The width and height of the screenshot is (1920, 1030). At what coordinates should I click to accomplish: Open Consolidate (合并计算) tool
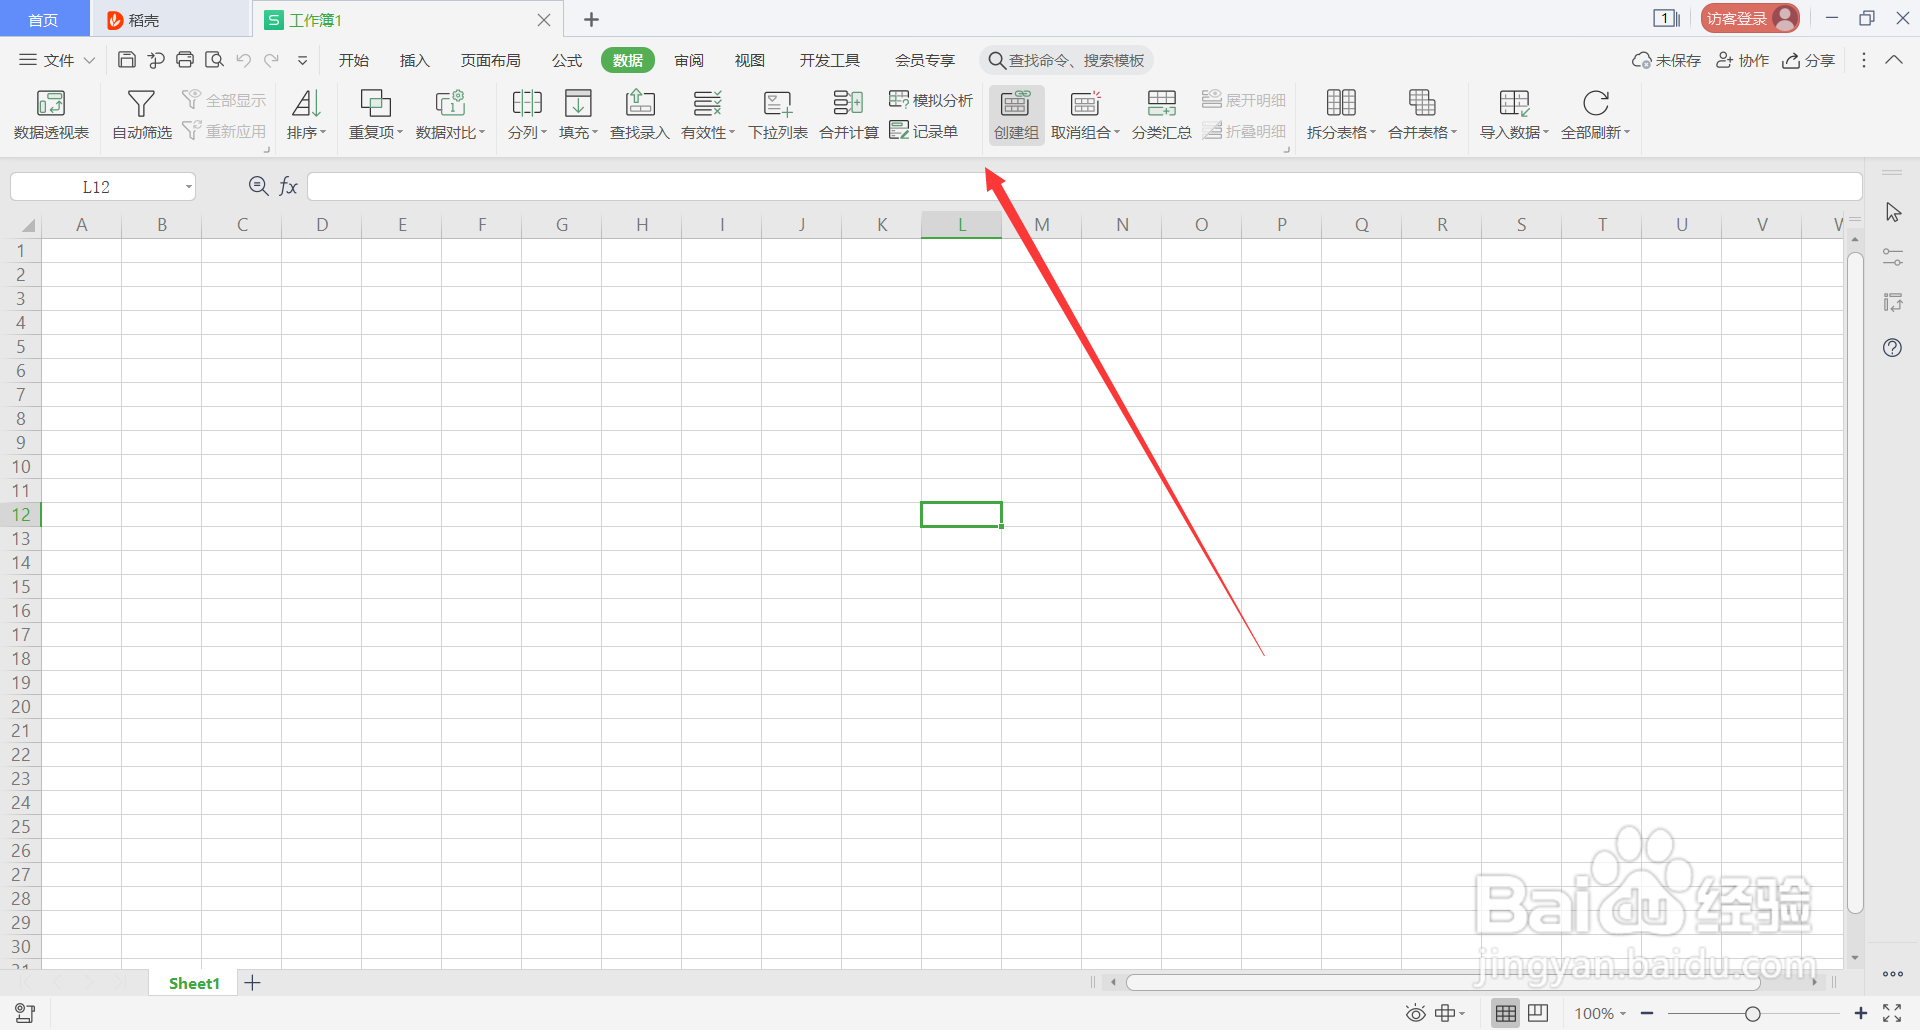point(848,115)
